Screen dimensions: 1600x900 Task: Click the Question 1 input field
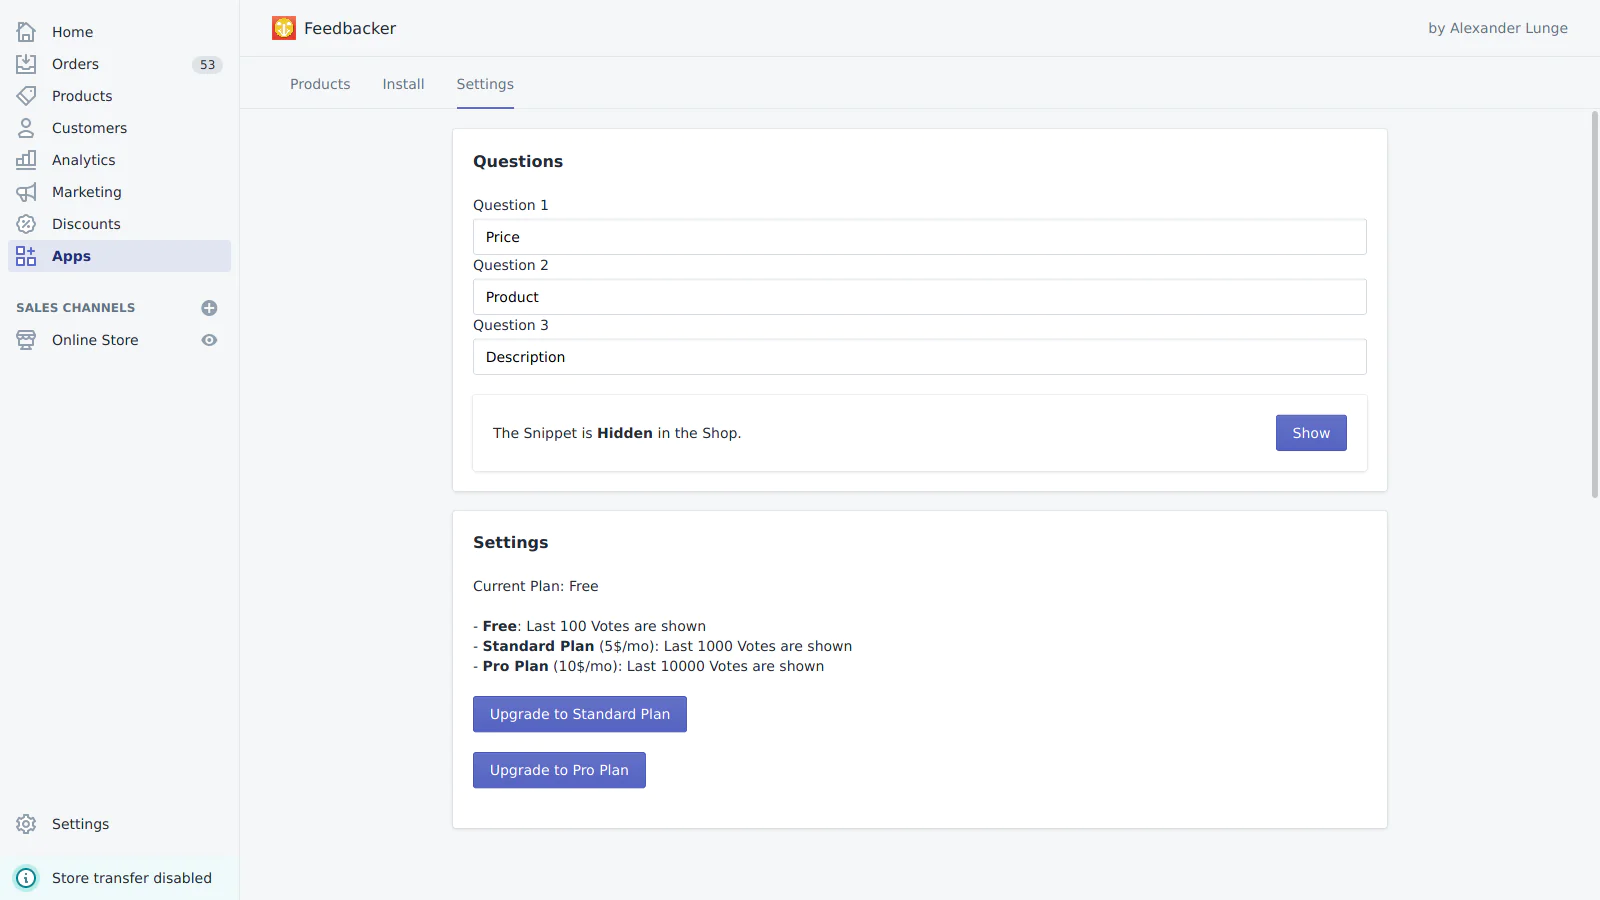tap(919, 237)
